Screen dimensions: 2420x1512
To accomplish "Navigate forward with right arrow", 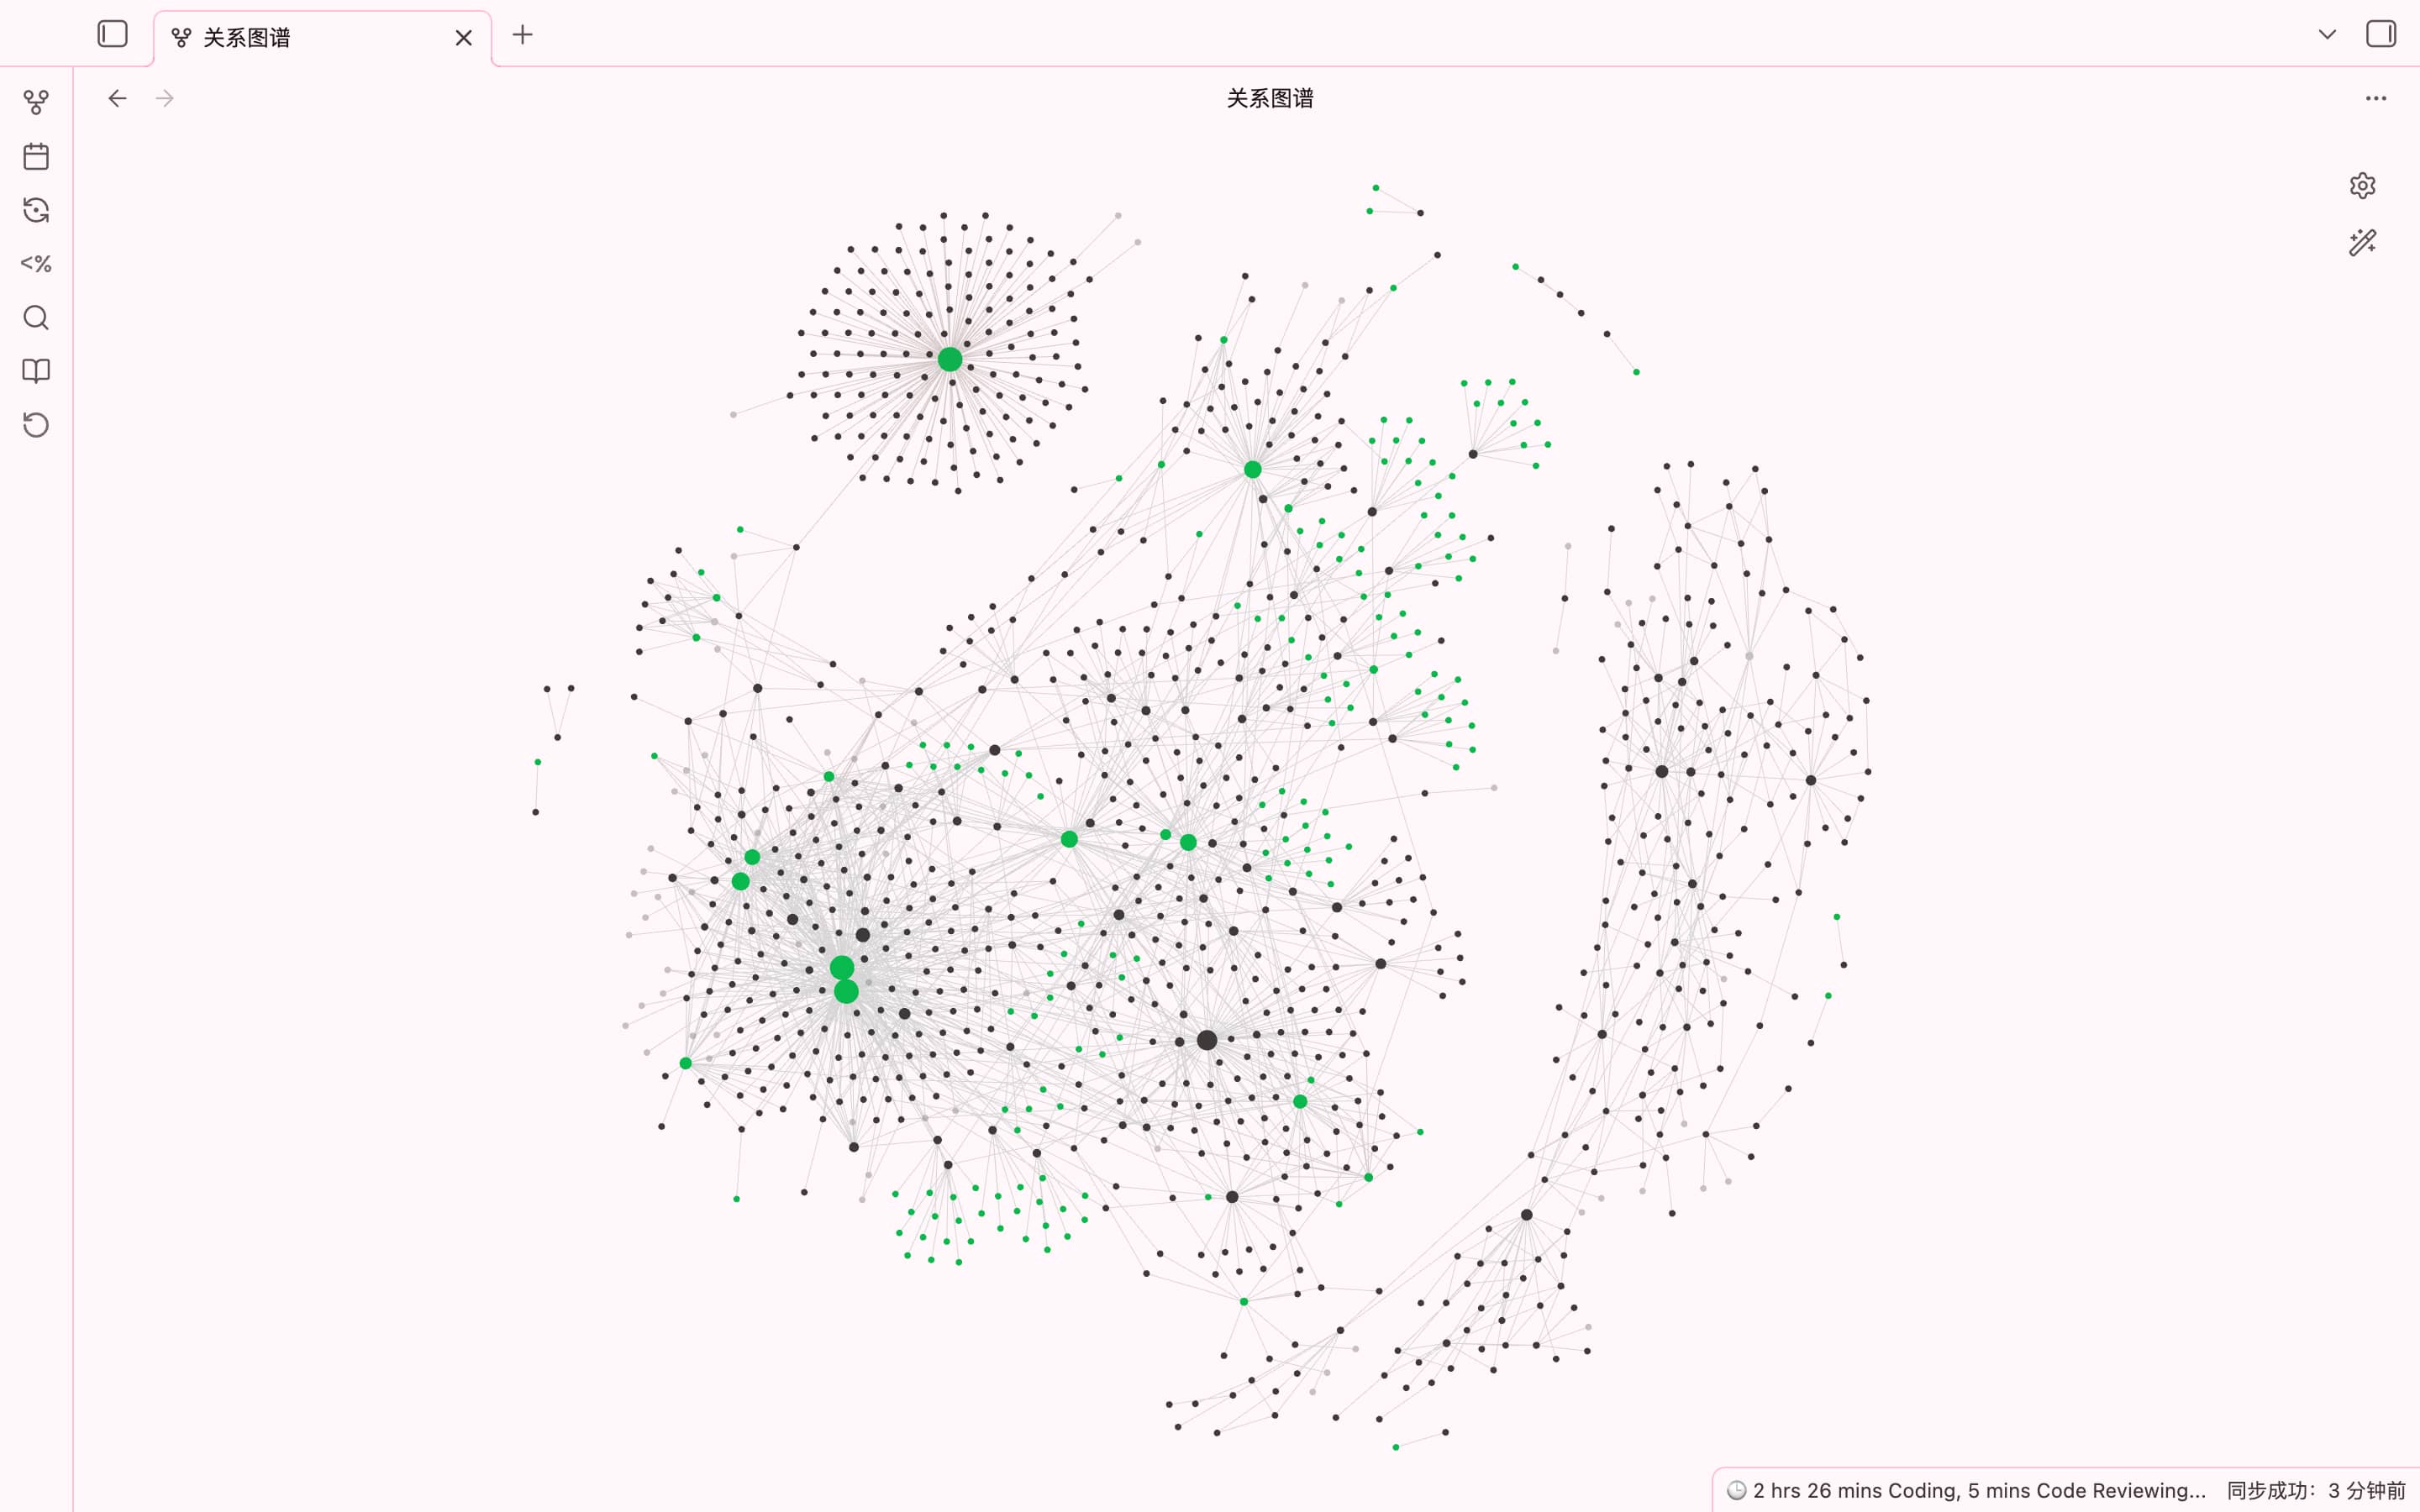I will coord(165,98).
